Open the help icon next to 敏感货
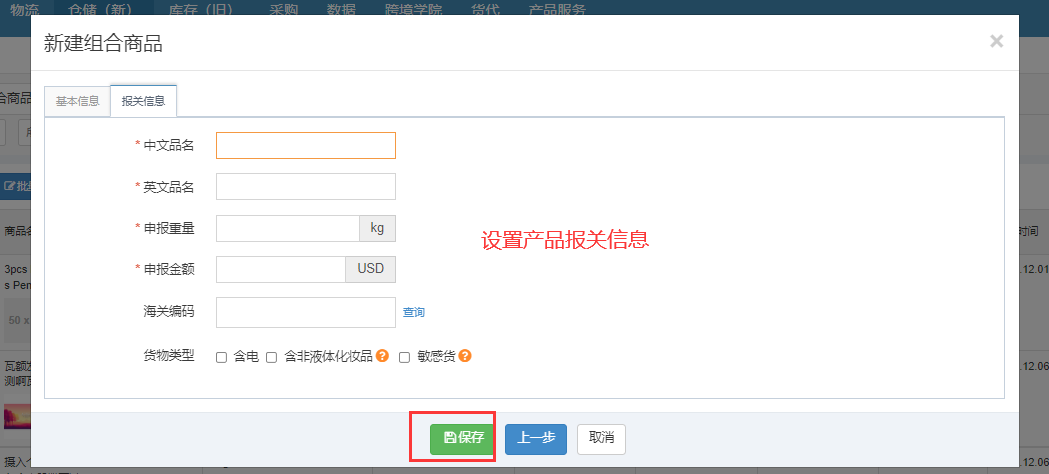Viewport: 1049px width, 474px height. [465, 356]
